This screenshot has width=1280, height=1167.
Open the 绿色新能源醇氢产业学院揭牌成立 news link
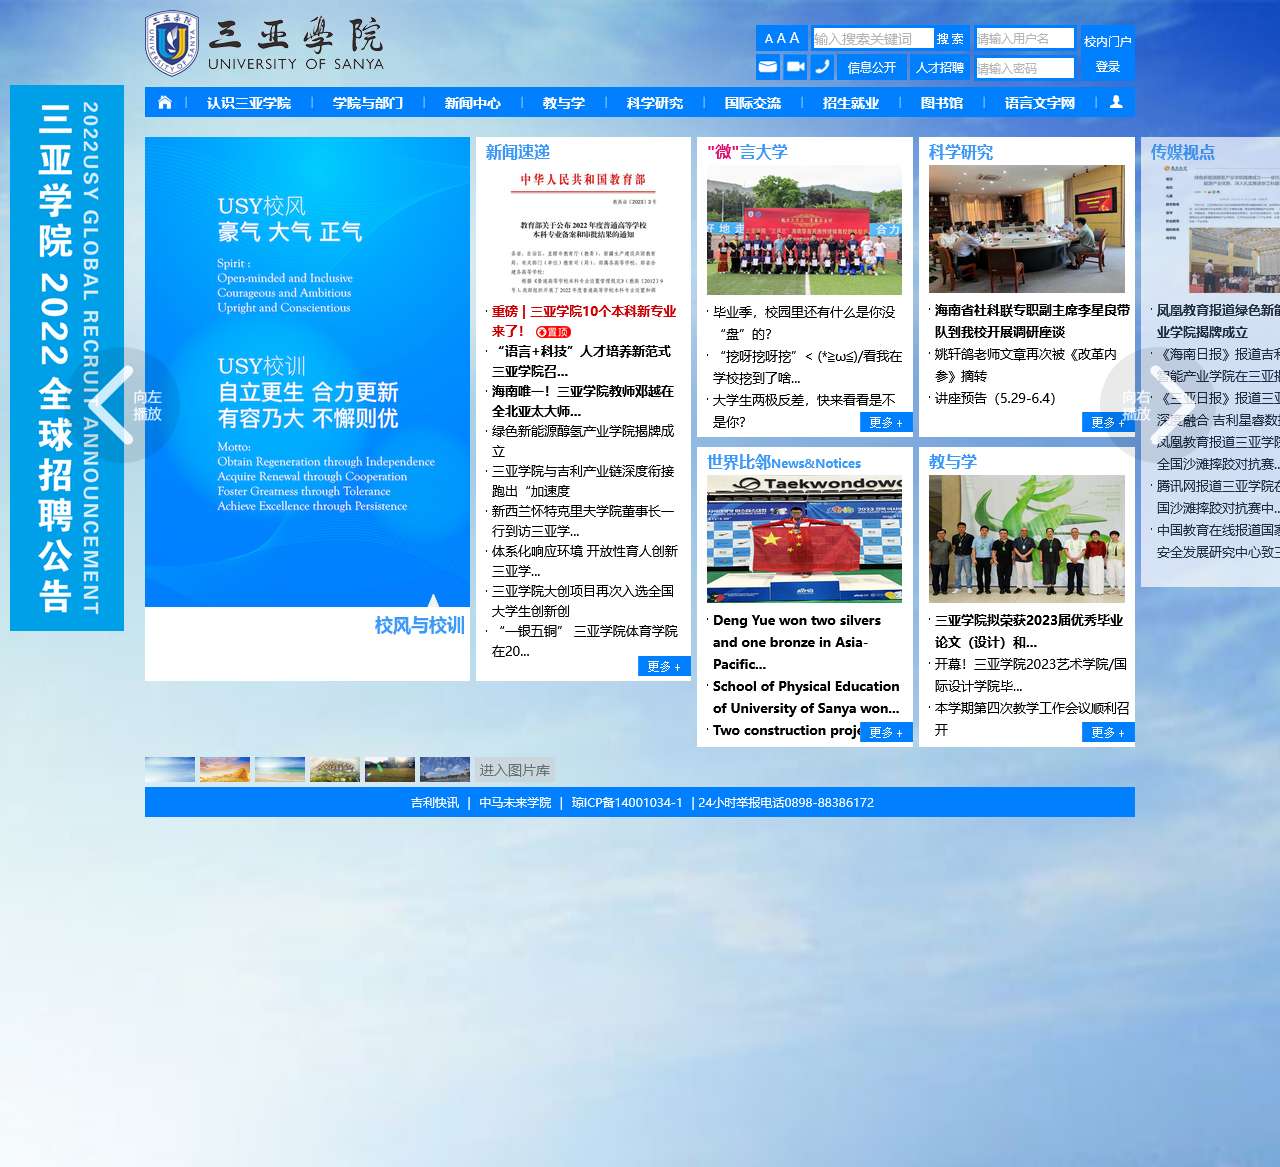[x=583, y=441]
